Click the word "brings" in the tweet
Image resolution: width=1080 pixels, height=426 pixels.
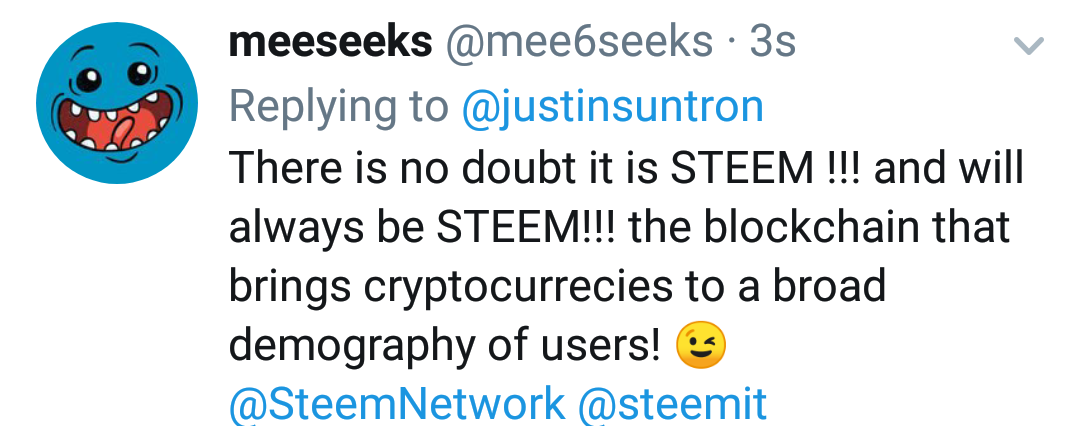tap(289, 287)
